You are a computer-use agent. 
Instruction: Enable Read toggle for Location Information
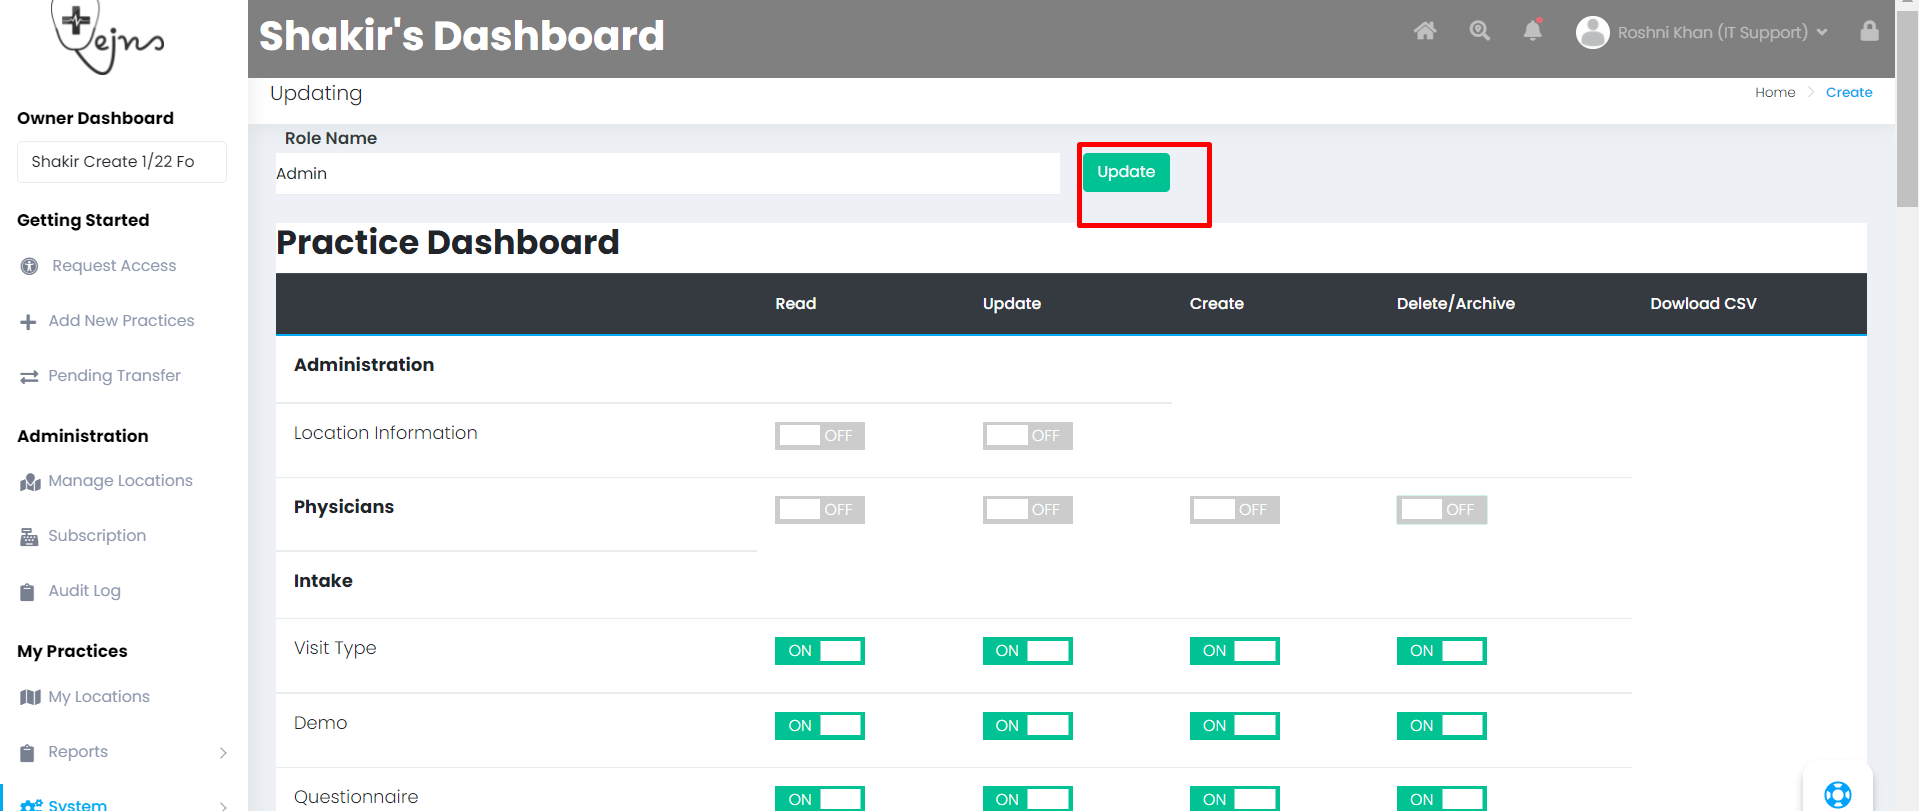coord(819,436)
